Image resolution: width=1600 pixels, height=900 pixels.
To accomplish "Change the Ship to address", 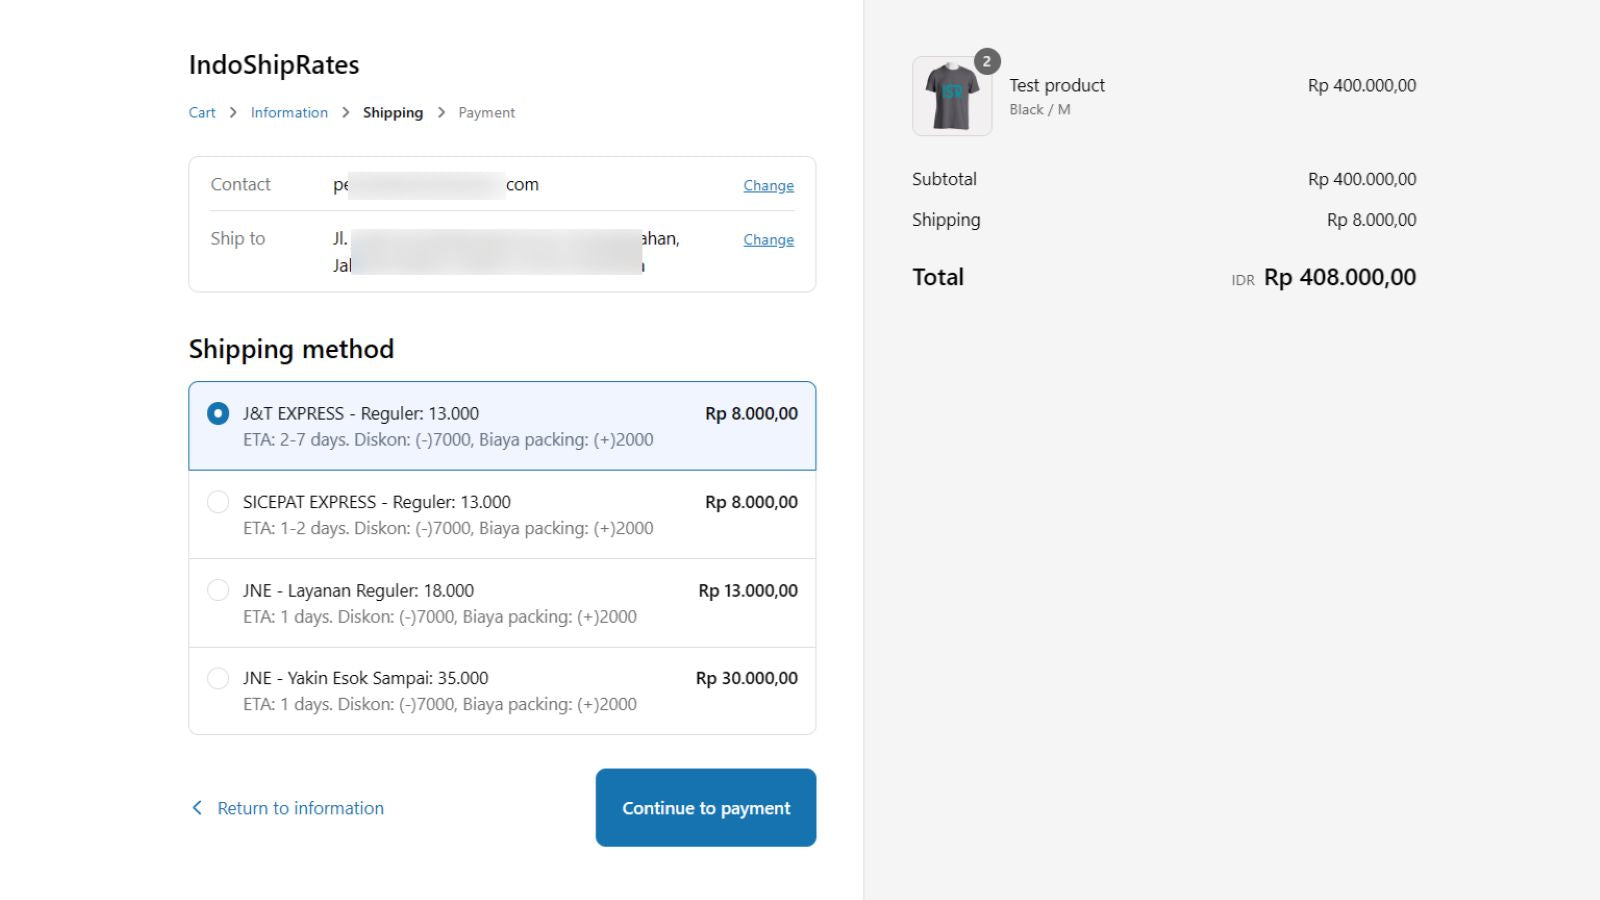I will [768, 239].
